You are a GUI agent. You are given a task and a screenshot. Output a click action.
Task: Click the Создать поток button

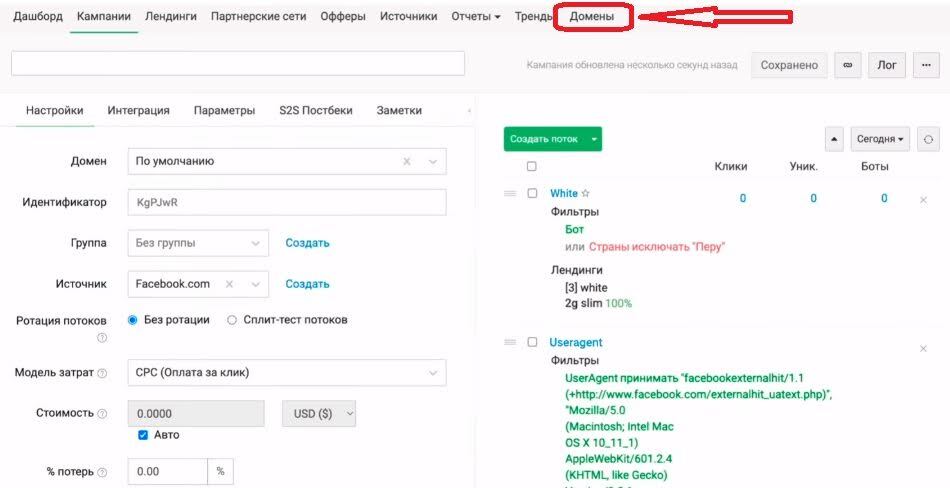coord(544,139)
